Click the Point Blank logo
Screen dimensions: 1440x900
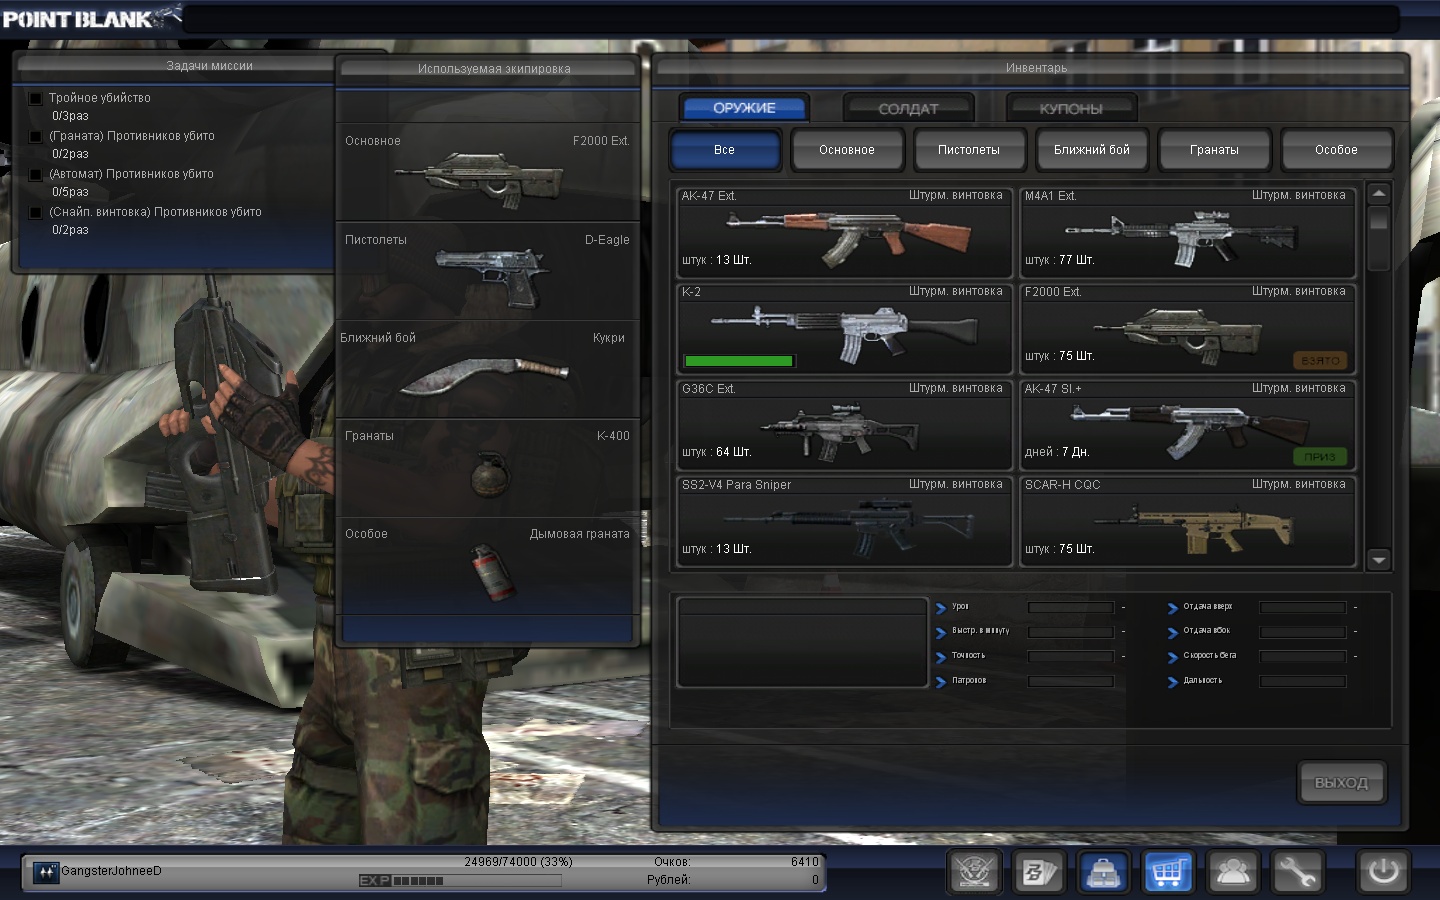(x=91, y=18)
